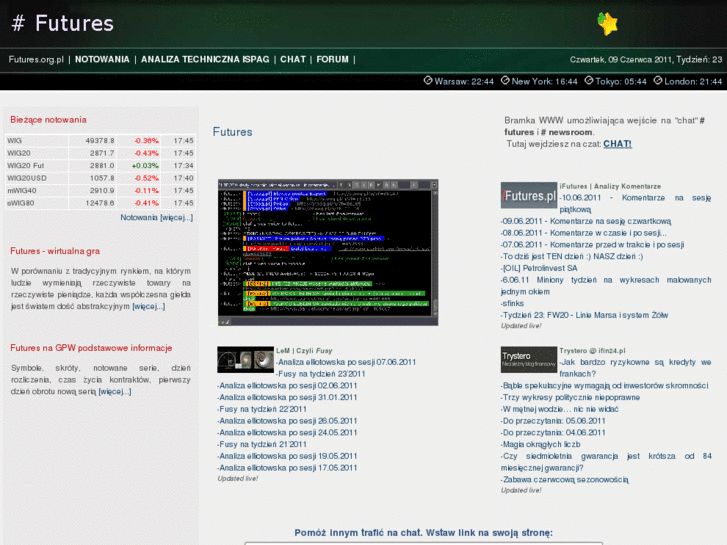Open Futures na GPW podstawowe informacje heading
Screen dimensions: 727x545
coord(91,348)
